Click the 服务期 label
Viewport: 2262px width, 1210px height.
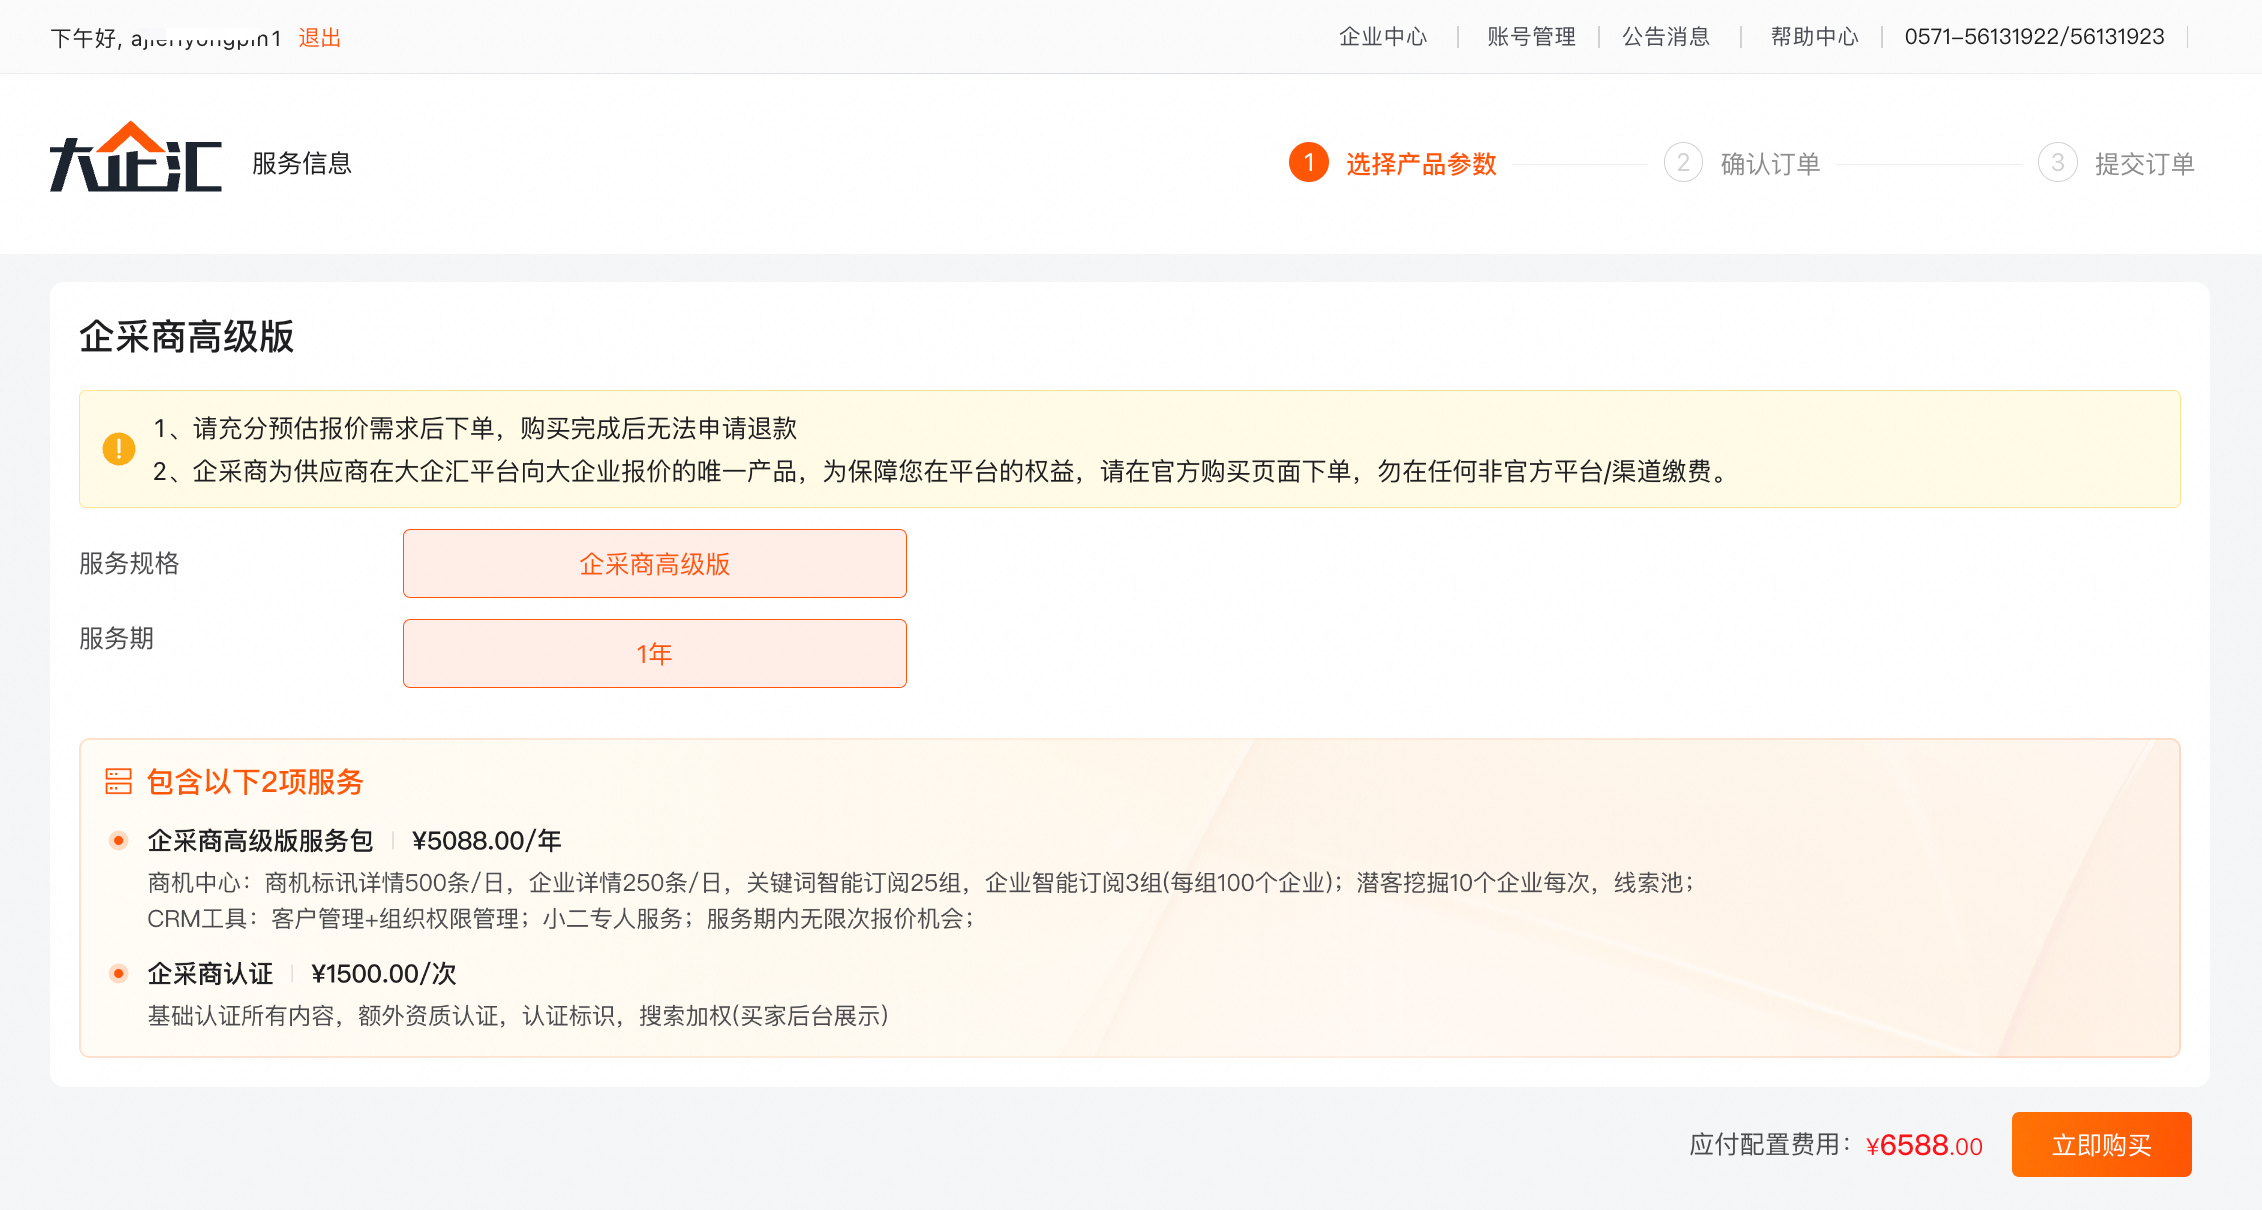point(116,638)
